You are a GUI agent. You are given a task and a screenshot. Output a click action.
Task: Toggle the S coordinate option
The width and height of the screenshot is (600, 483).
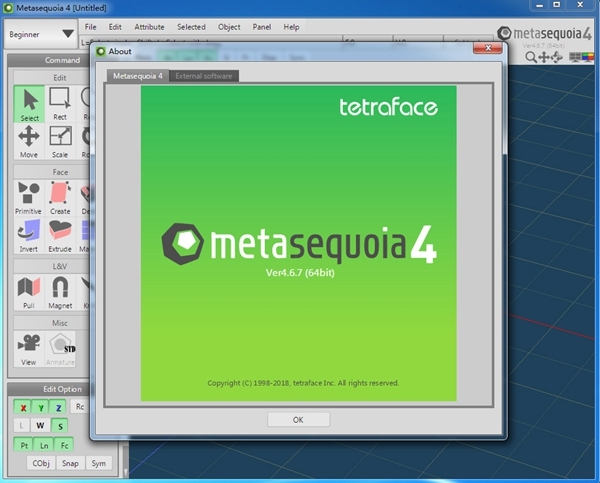pos(60,426)
